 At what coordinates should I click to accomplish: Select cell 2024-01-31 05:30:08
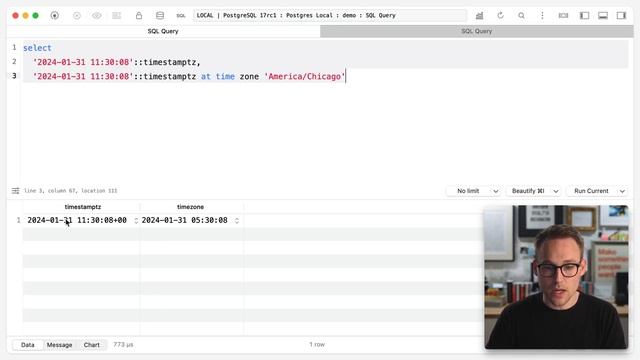pos(184,220)
